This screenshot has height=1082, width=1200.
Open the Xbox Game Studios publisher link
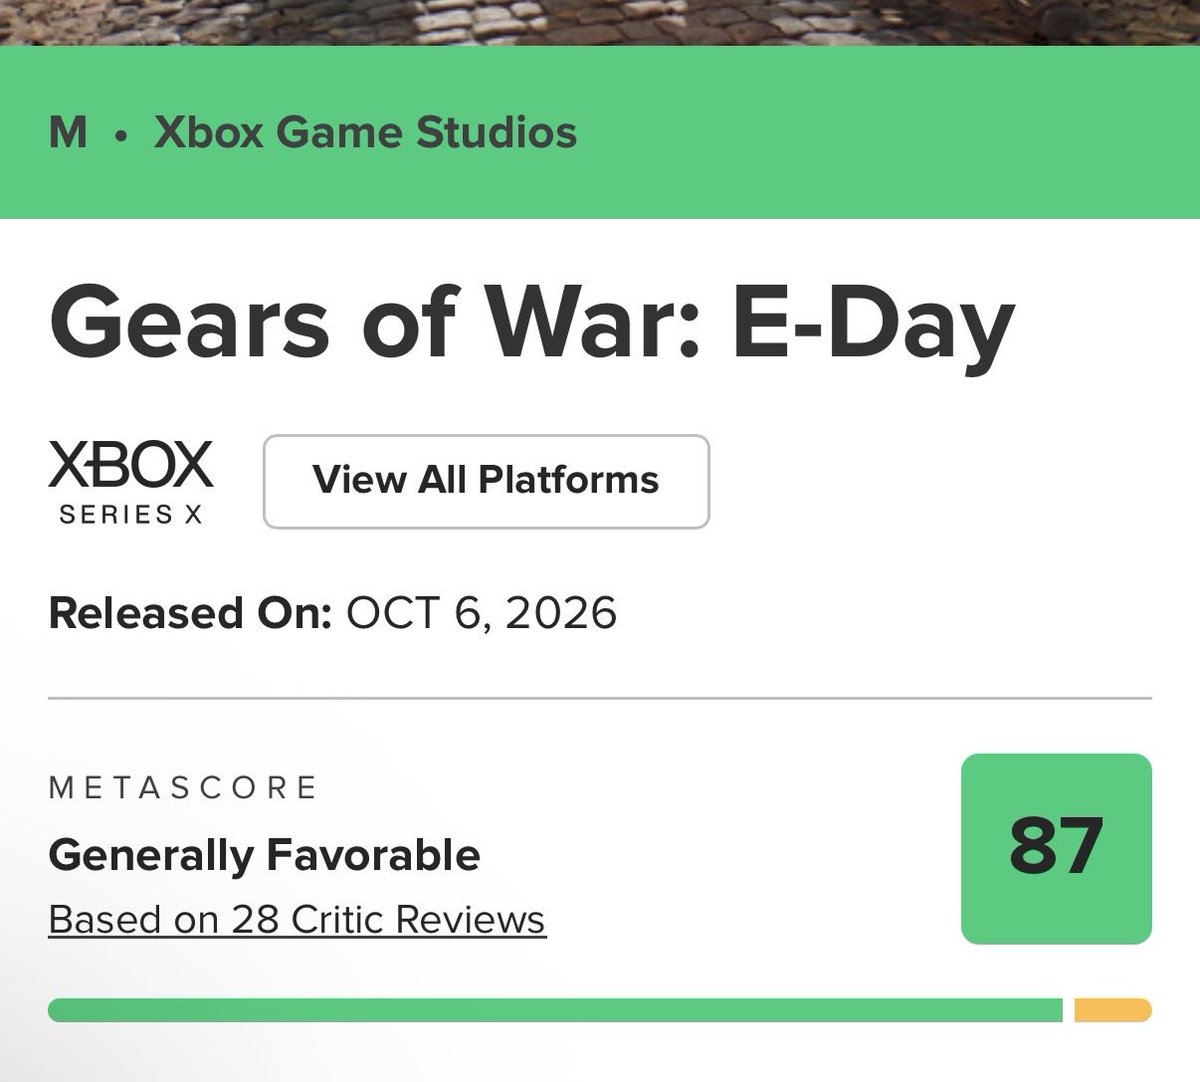pos(366,132)
